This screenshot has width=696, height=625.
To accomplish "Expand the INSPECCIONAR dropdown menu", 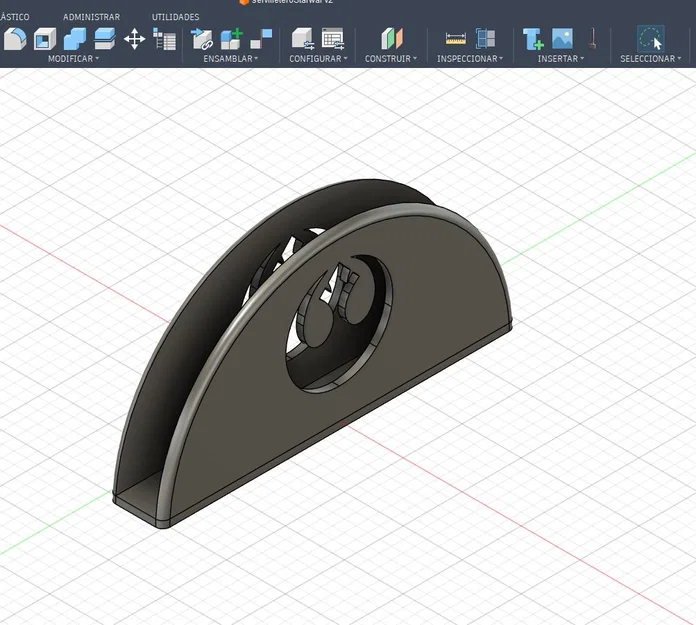I will [x=470, y=59].
